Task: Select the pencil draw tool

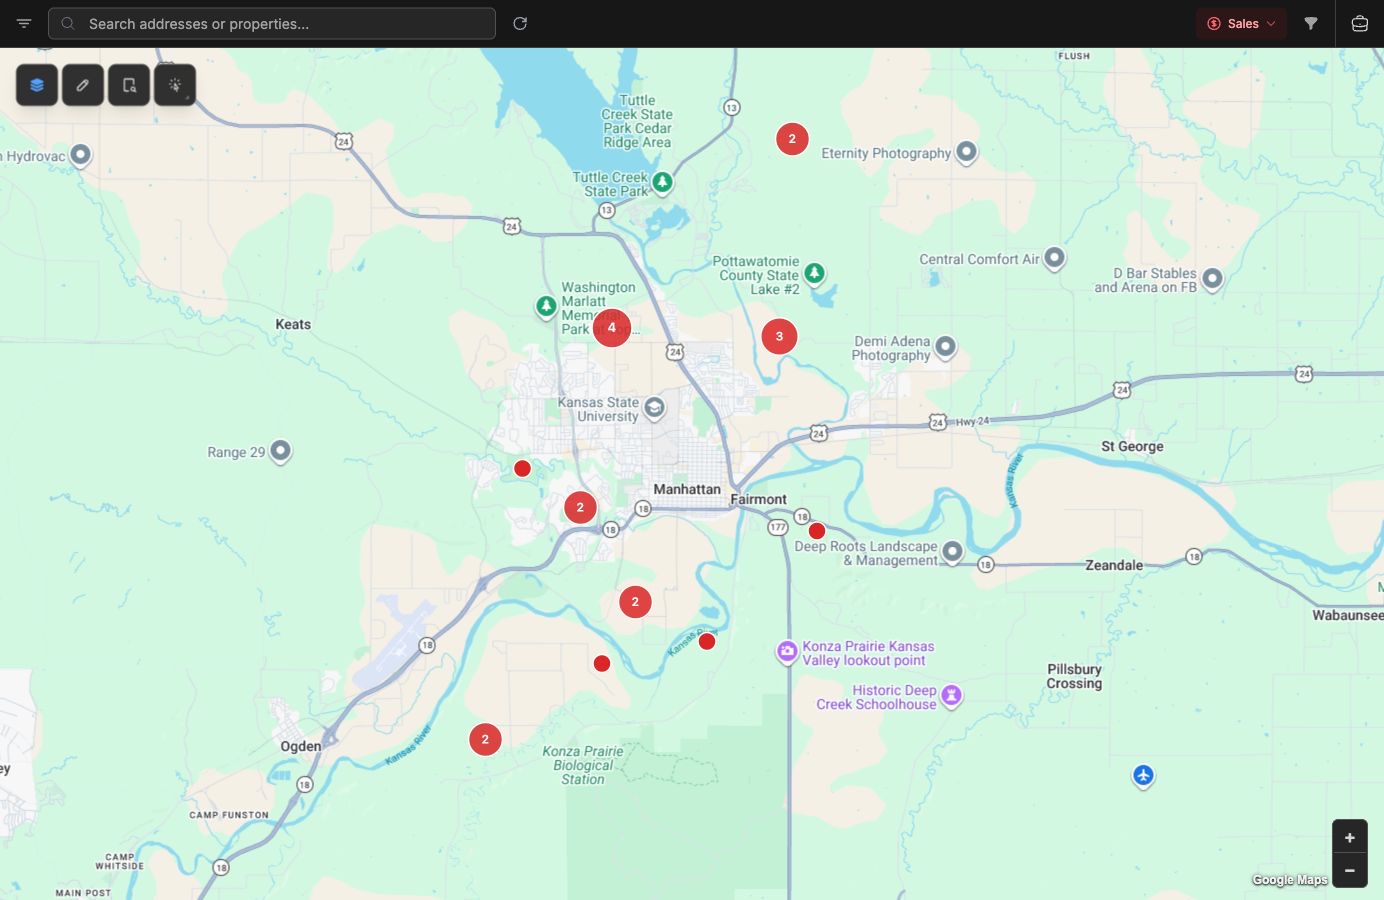Action: tap(83, 85)
